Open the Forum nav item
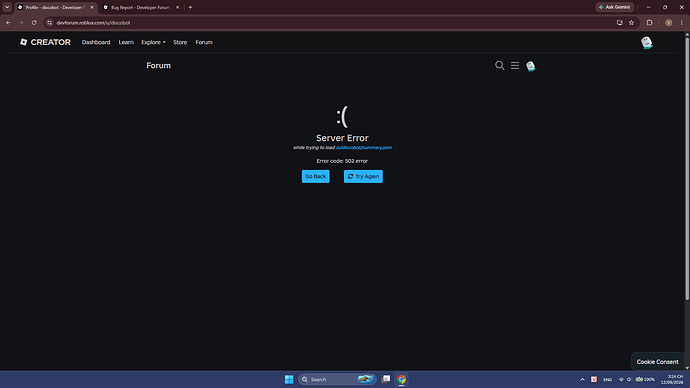The image size is (690, 388). pyautogui.click(x=204, y=42)
